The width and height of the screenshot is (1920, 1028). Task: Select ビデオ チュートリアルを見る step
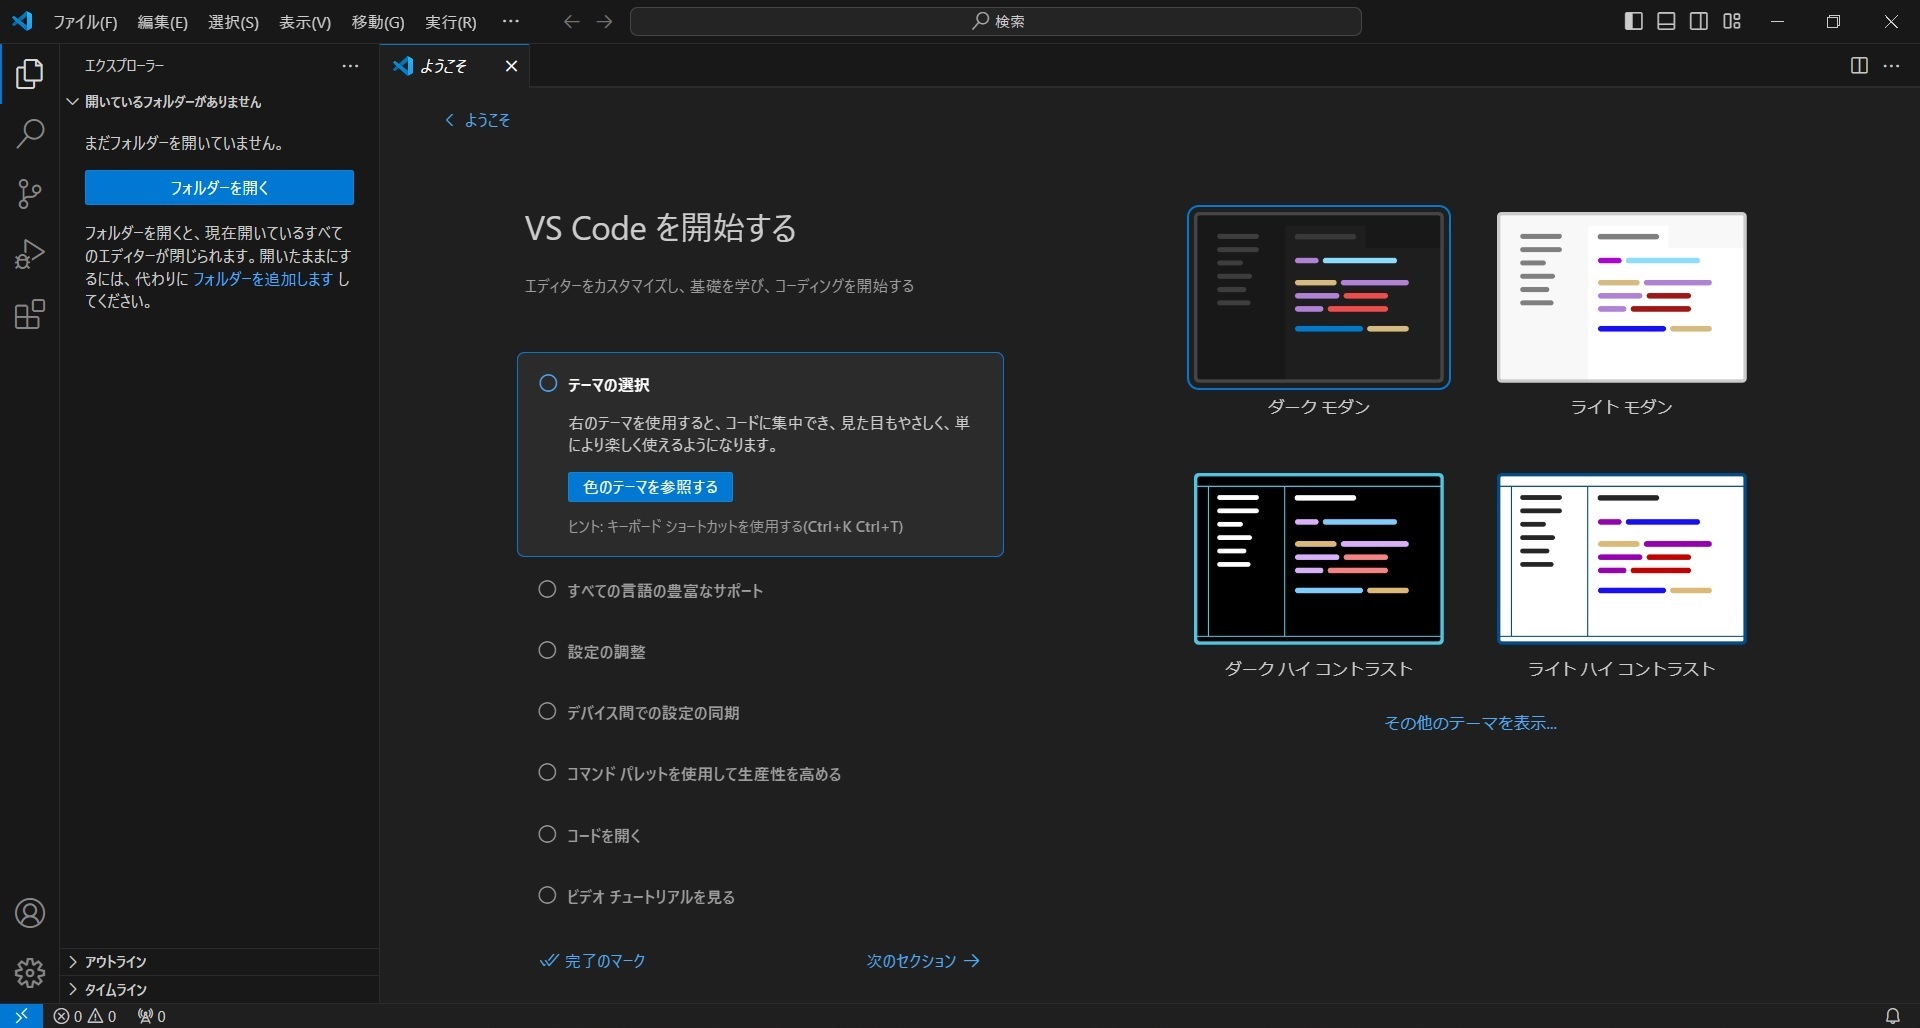tap(637, 897)
